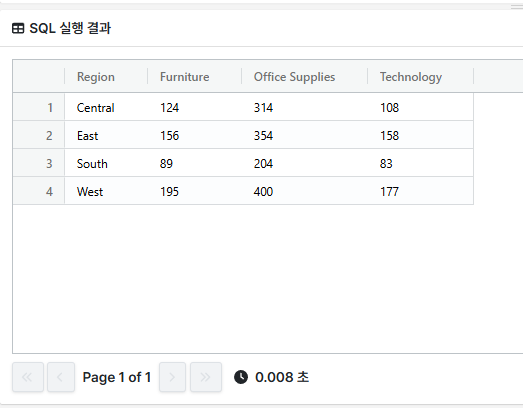Click the SQL 실행 결과 panel title
Viewport: 523px width, 408px height.
coord(70,28)
